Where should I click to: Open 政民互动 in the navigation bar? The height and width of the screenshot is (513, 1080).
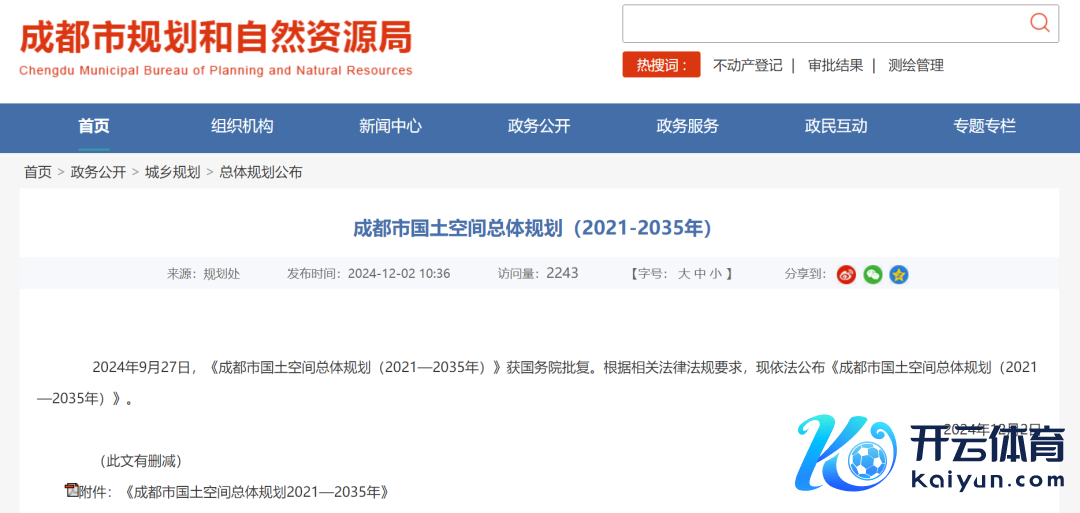(836, 126)
